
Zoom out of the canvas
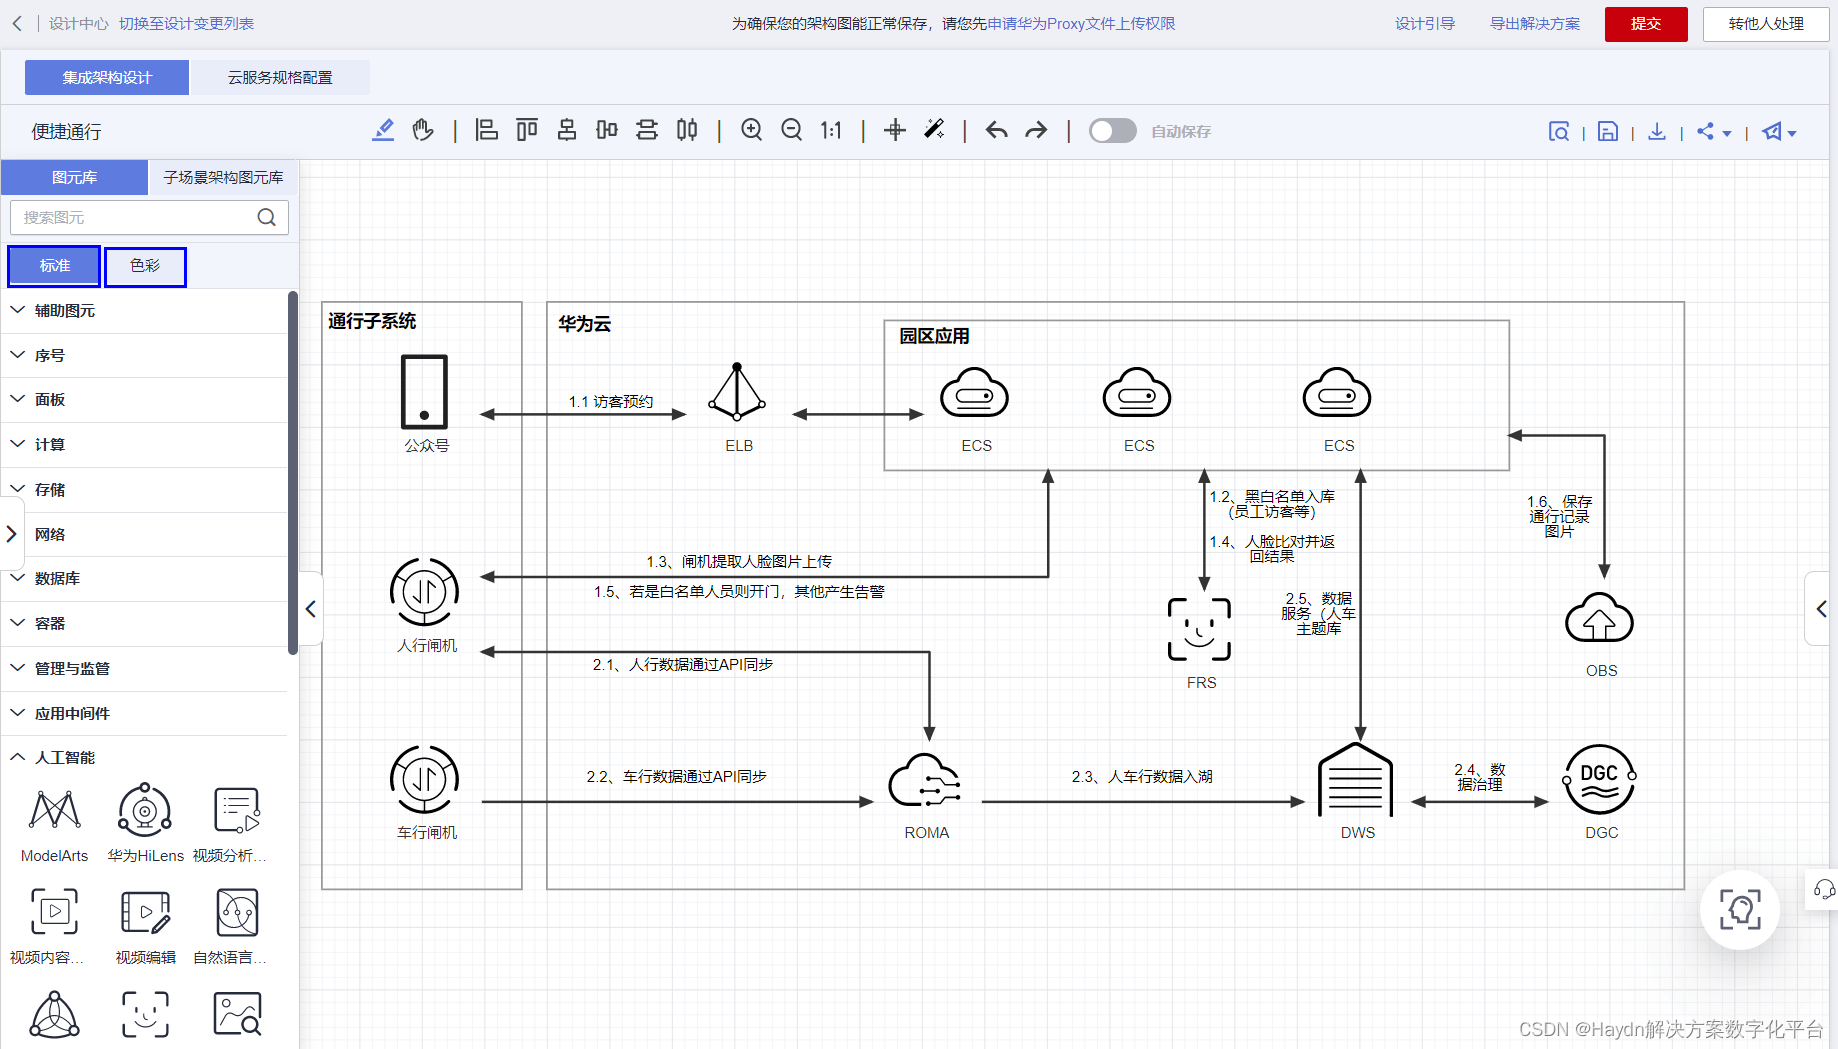point(792,130)
